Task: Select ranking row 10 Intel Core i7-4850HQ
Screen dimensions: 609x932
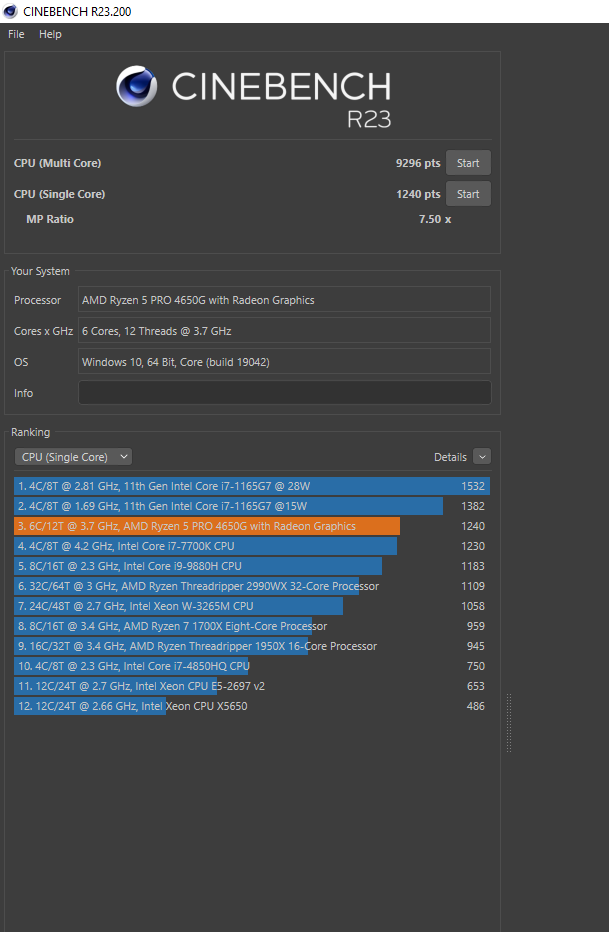Action: click(252, 666)
